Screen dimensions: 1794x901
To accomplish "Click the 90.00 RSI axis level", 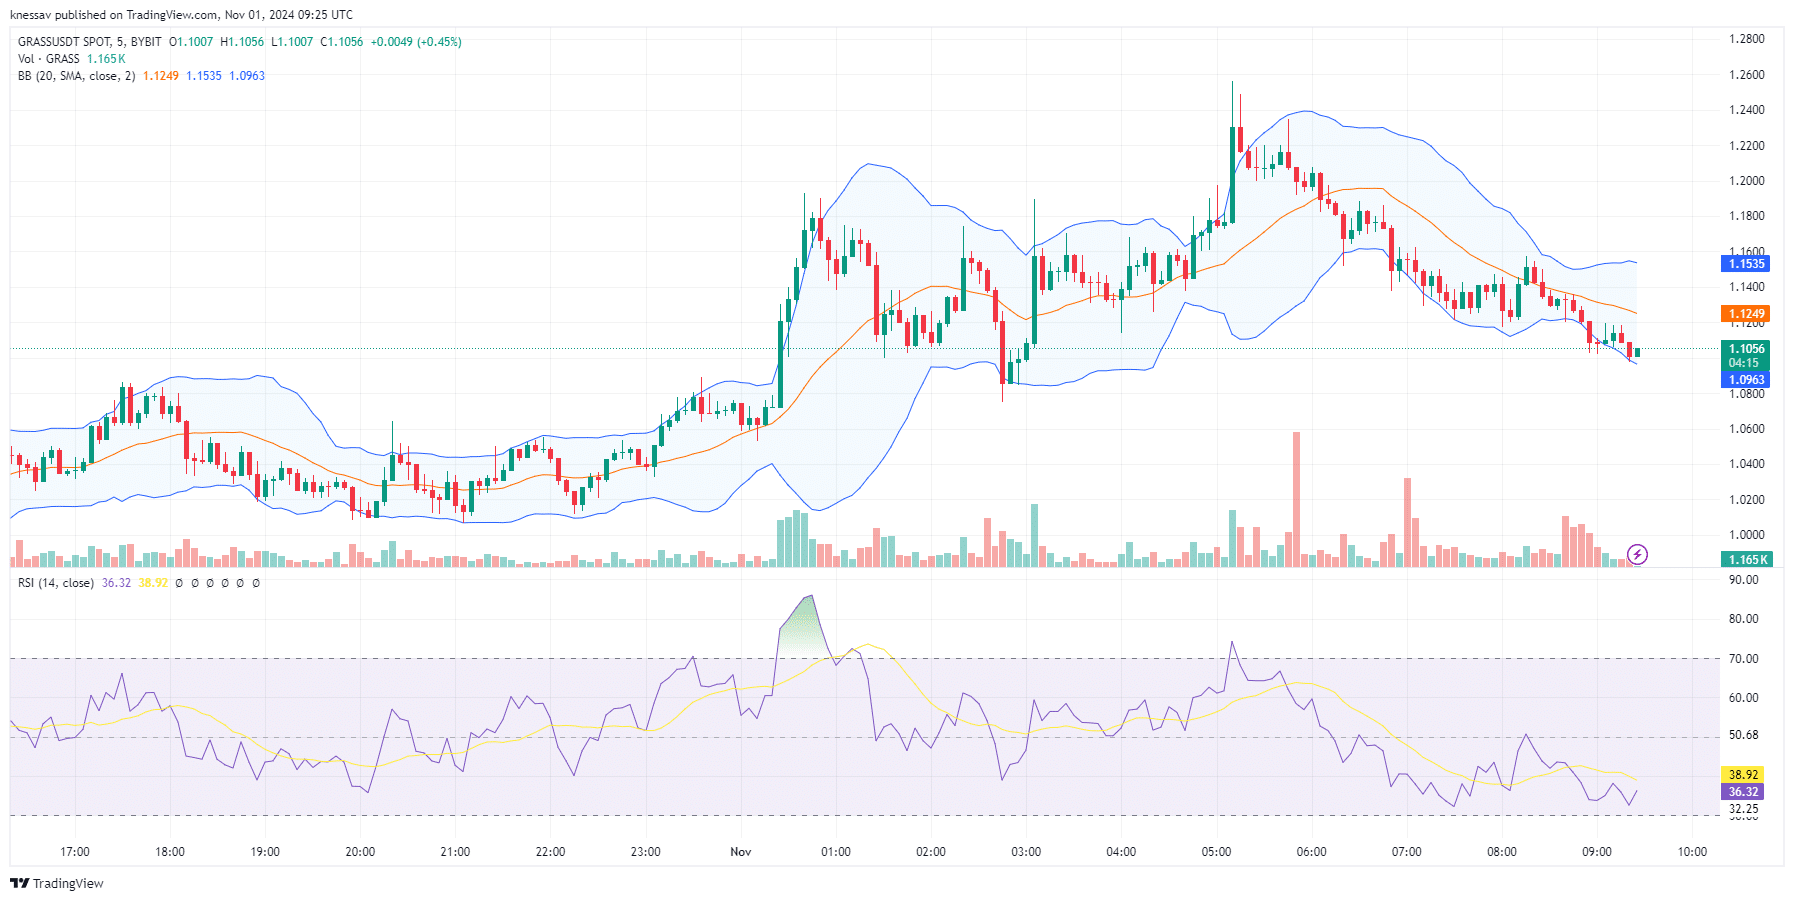I will [1743, 580].
